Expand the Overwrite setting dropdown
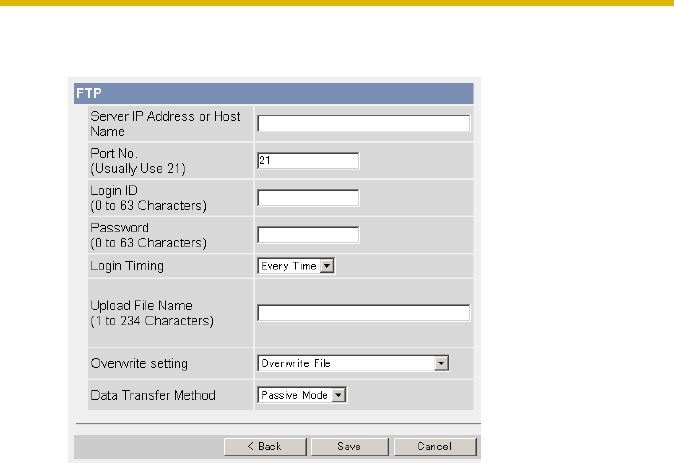 click(352, 363)
